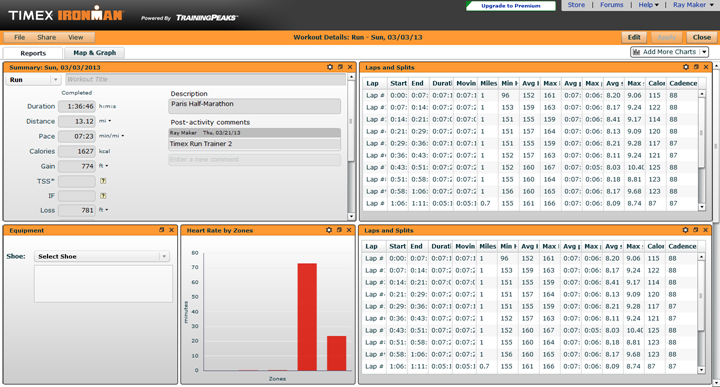
Task: Click the chart icon in Add More Charts
Action: tap(636, 52)
